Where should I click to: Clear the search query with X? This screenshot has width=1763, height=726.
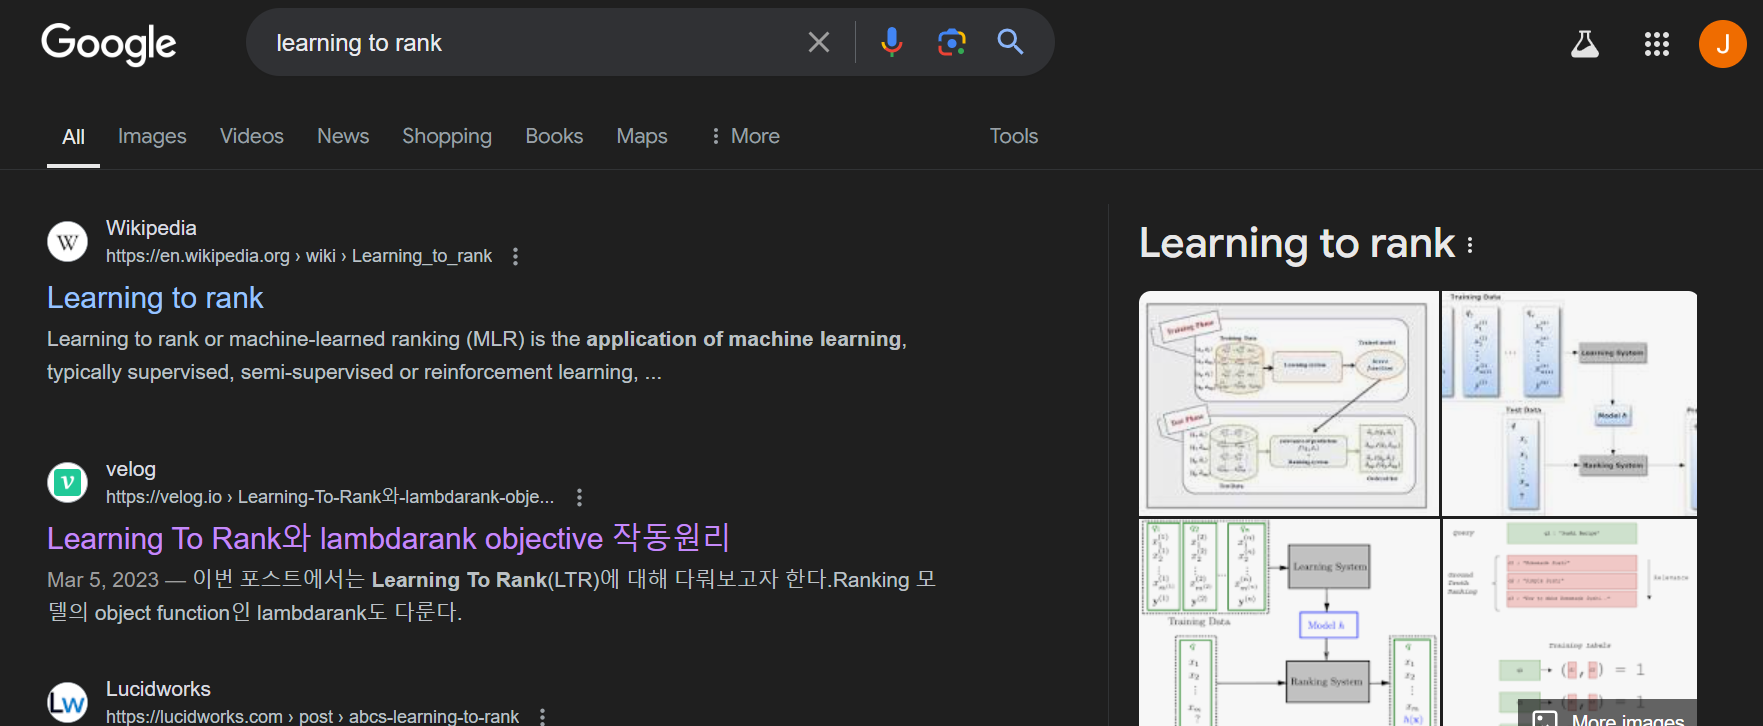[819, 42]
